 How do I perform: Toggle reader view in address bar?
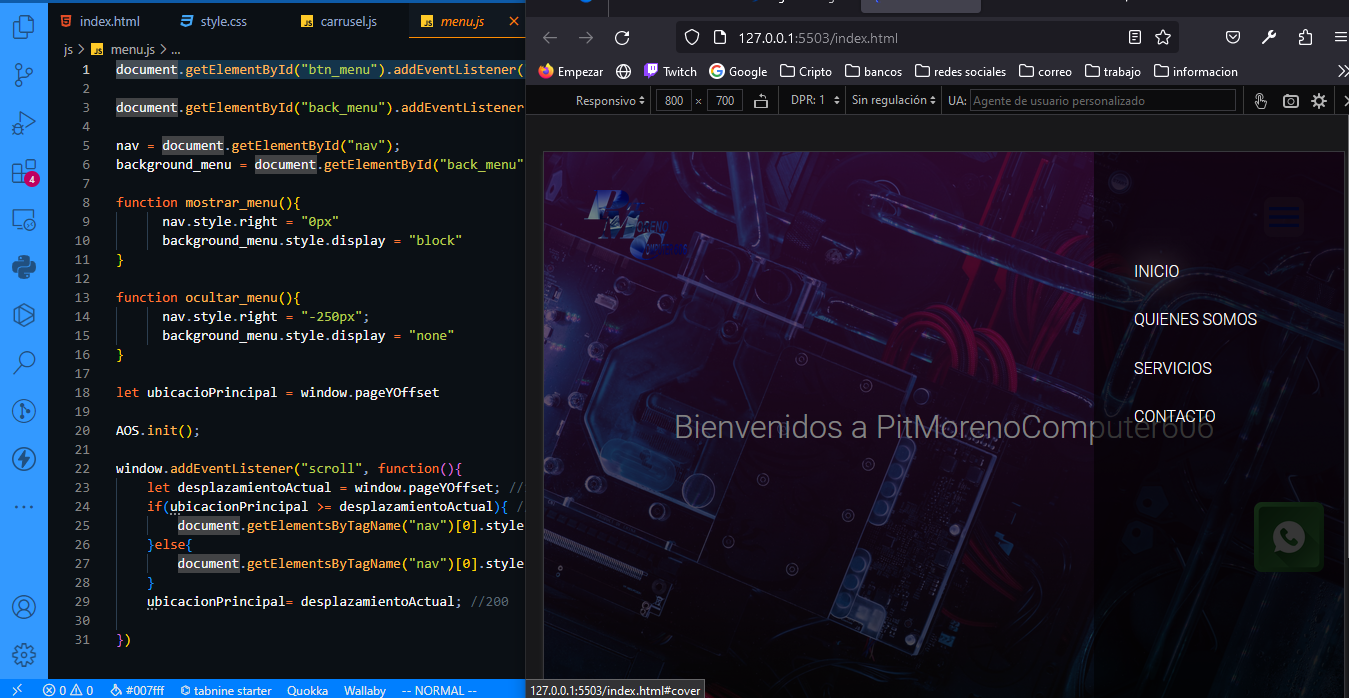pyautogui.click(x=1135, y=38)
